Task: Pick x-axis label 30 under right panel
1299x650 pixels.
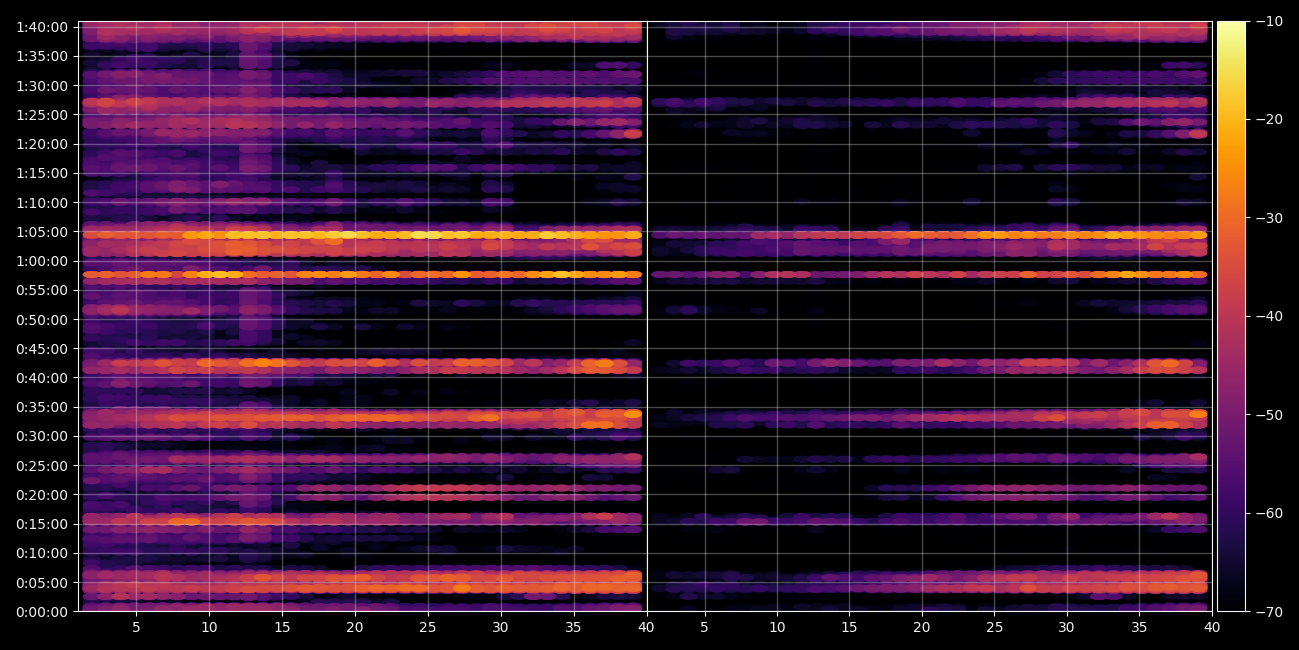Action: (1067, 628)
